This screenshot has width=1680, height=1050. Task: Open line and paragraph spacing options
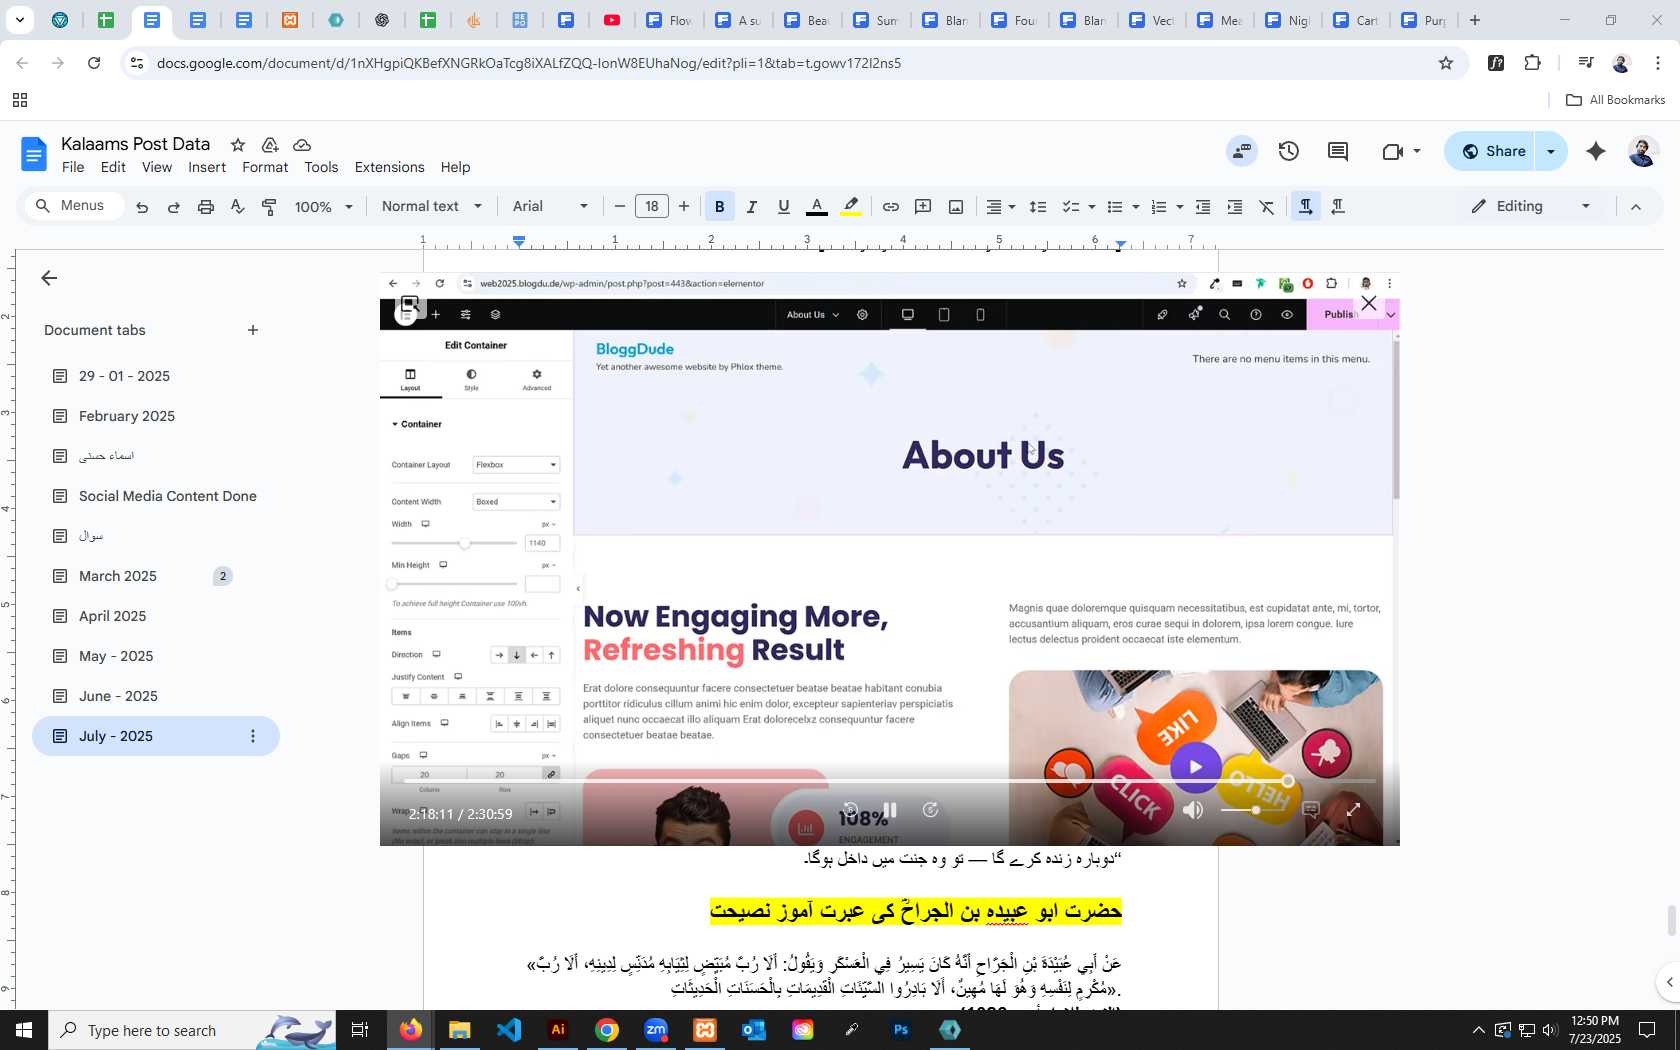pyautogui.click(x=1038, y=207)
